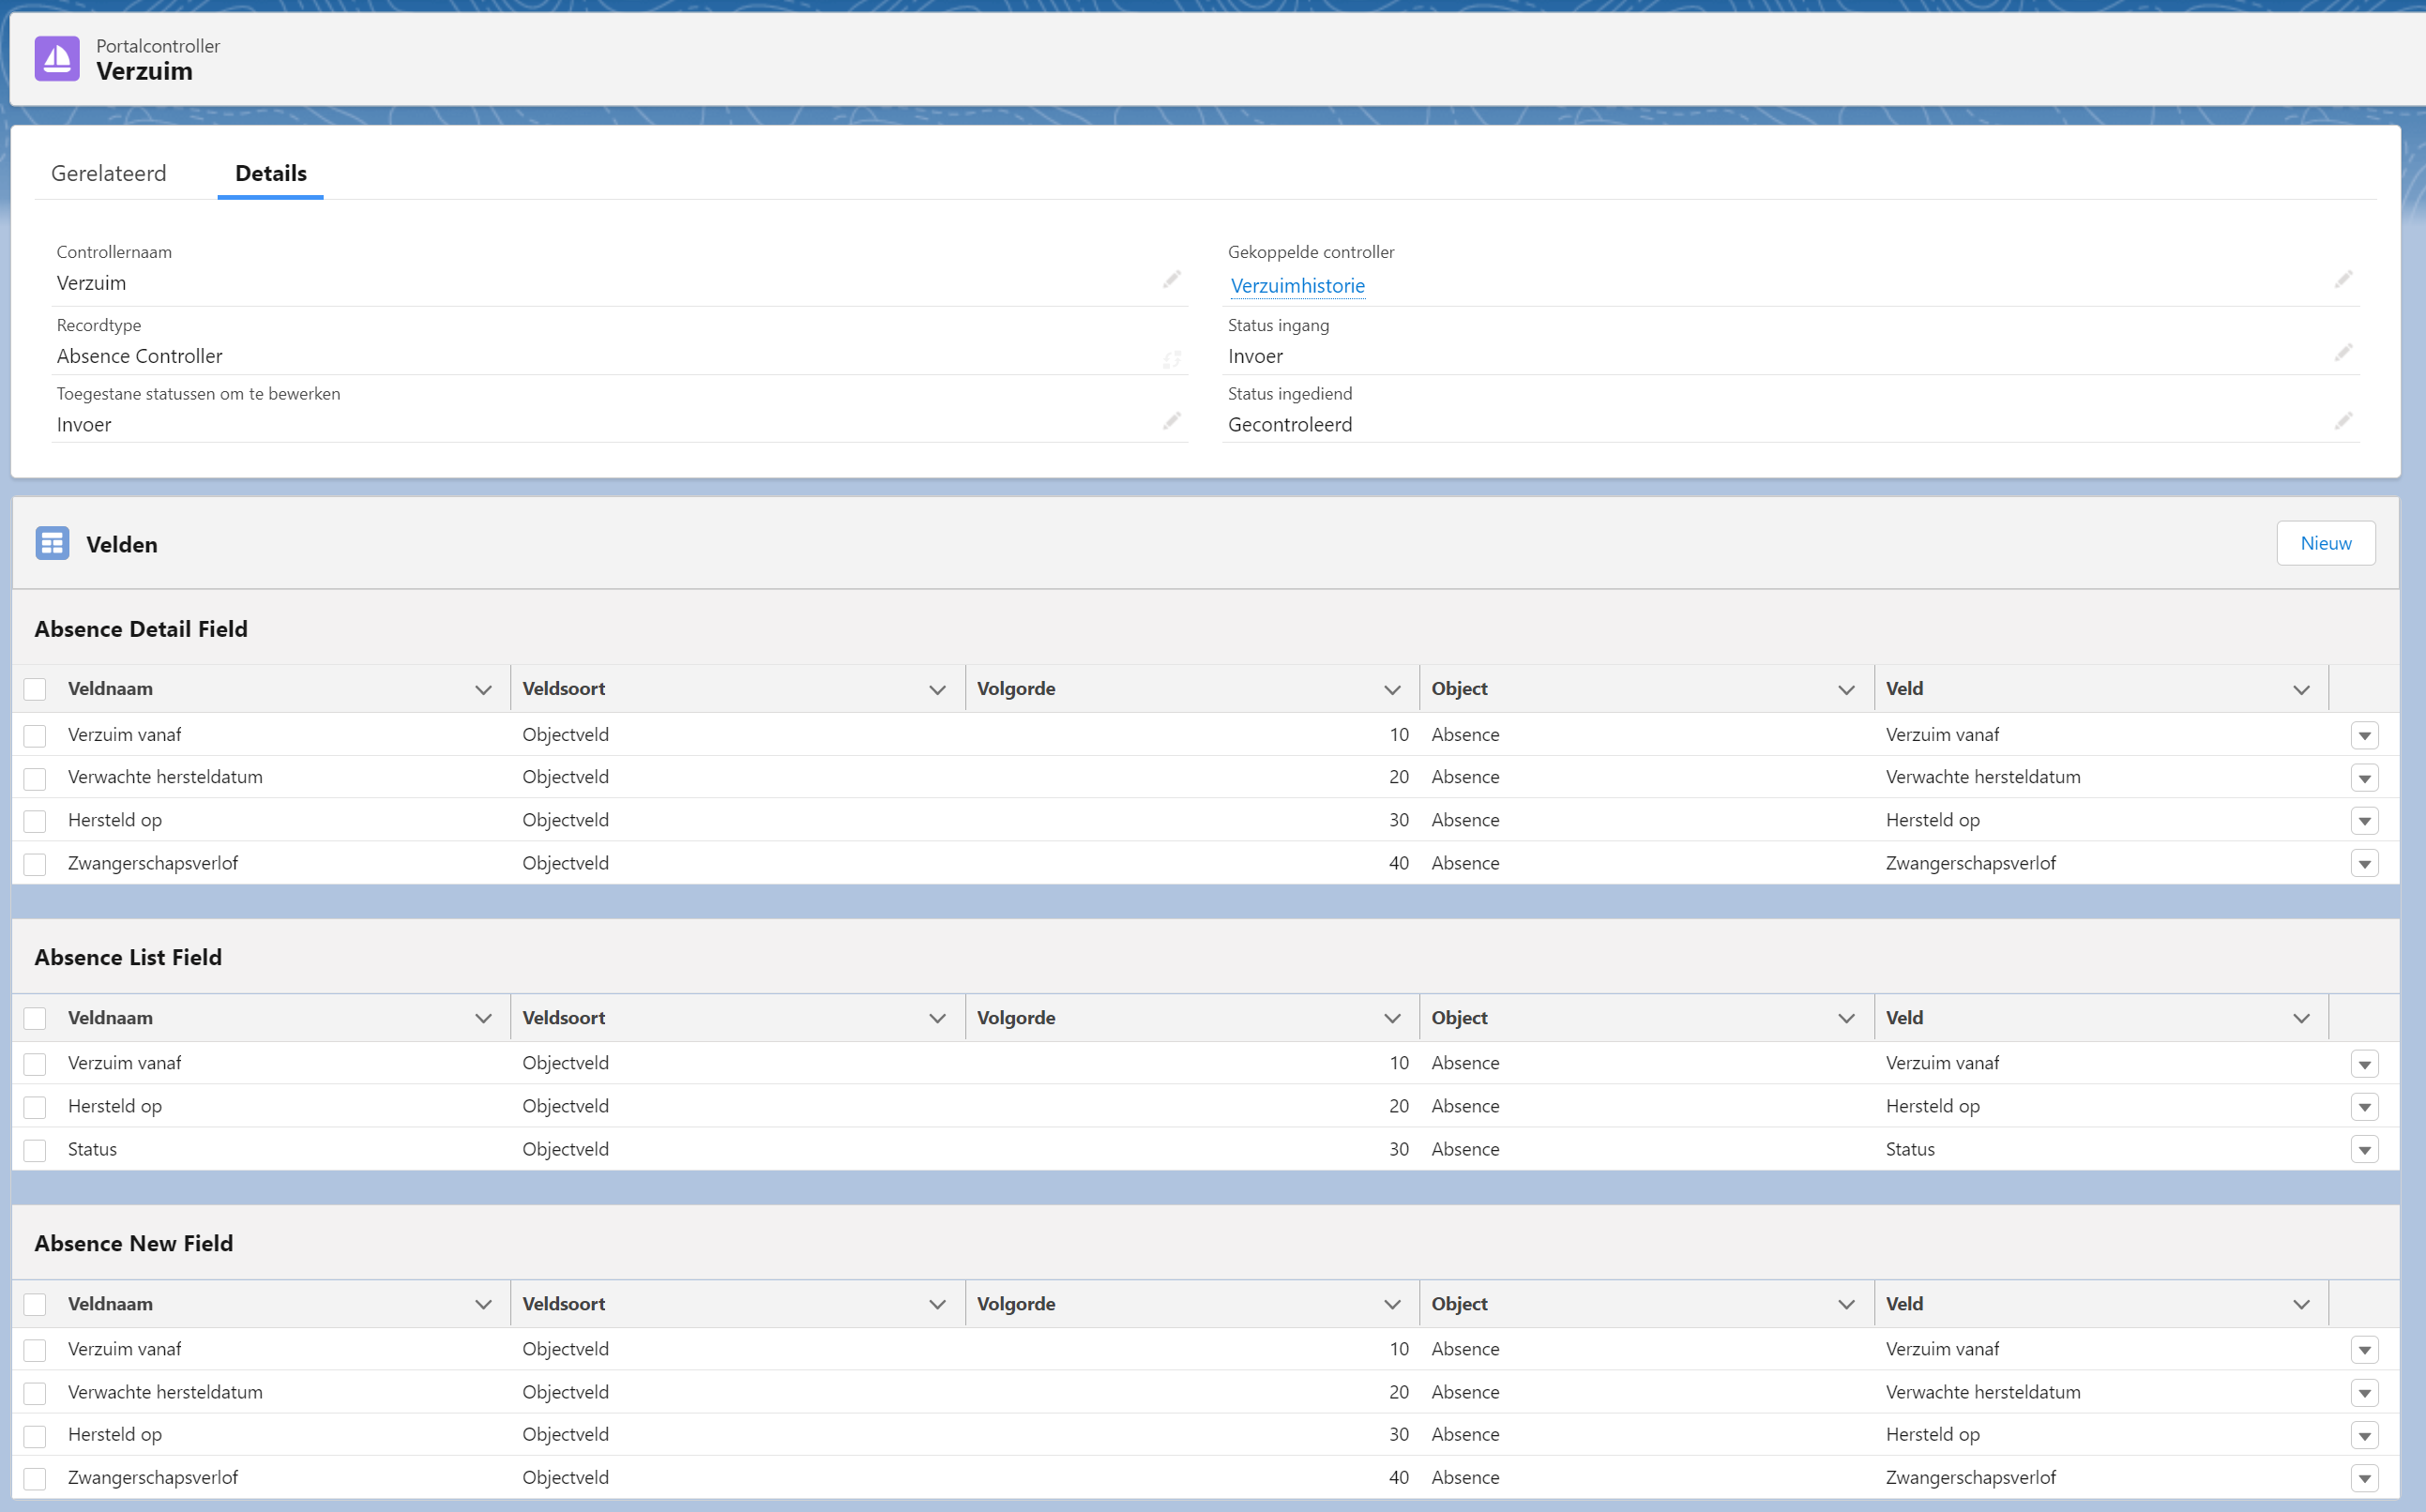Viewport: 2426px width, 1512px height.
Task: Open row menu for Detail Zwangerschapsverlof
Action: coord(2364,864)
